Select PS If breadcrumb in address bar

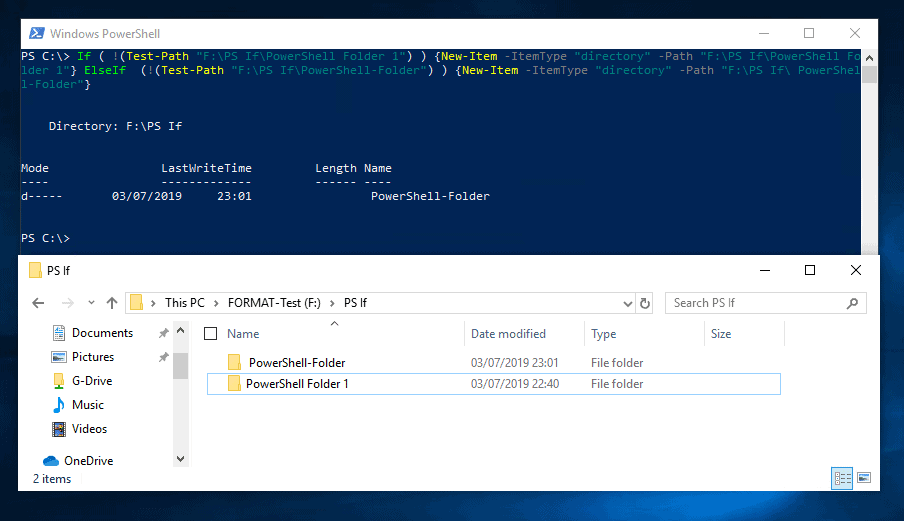pos(355,303)
